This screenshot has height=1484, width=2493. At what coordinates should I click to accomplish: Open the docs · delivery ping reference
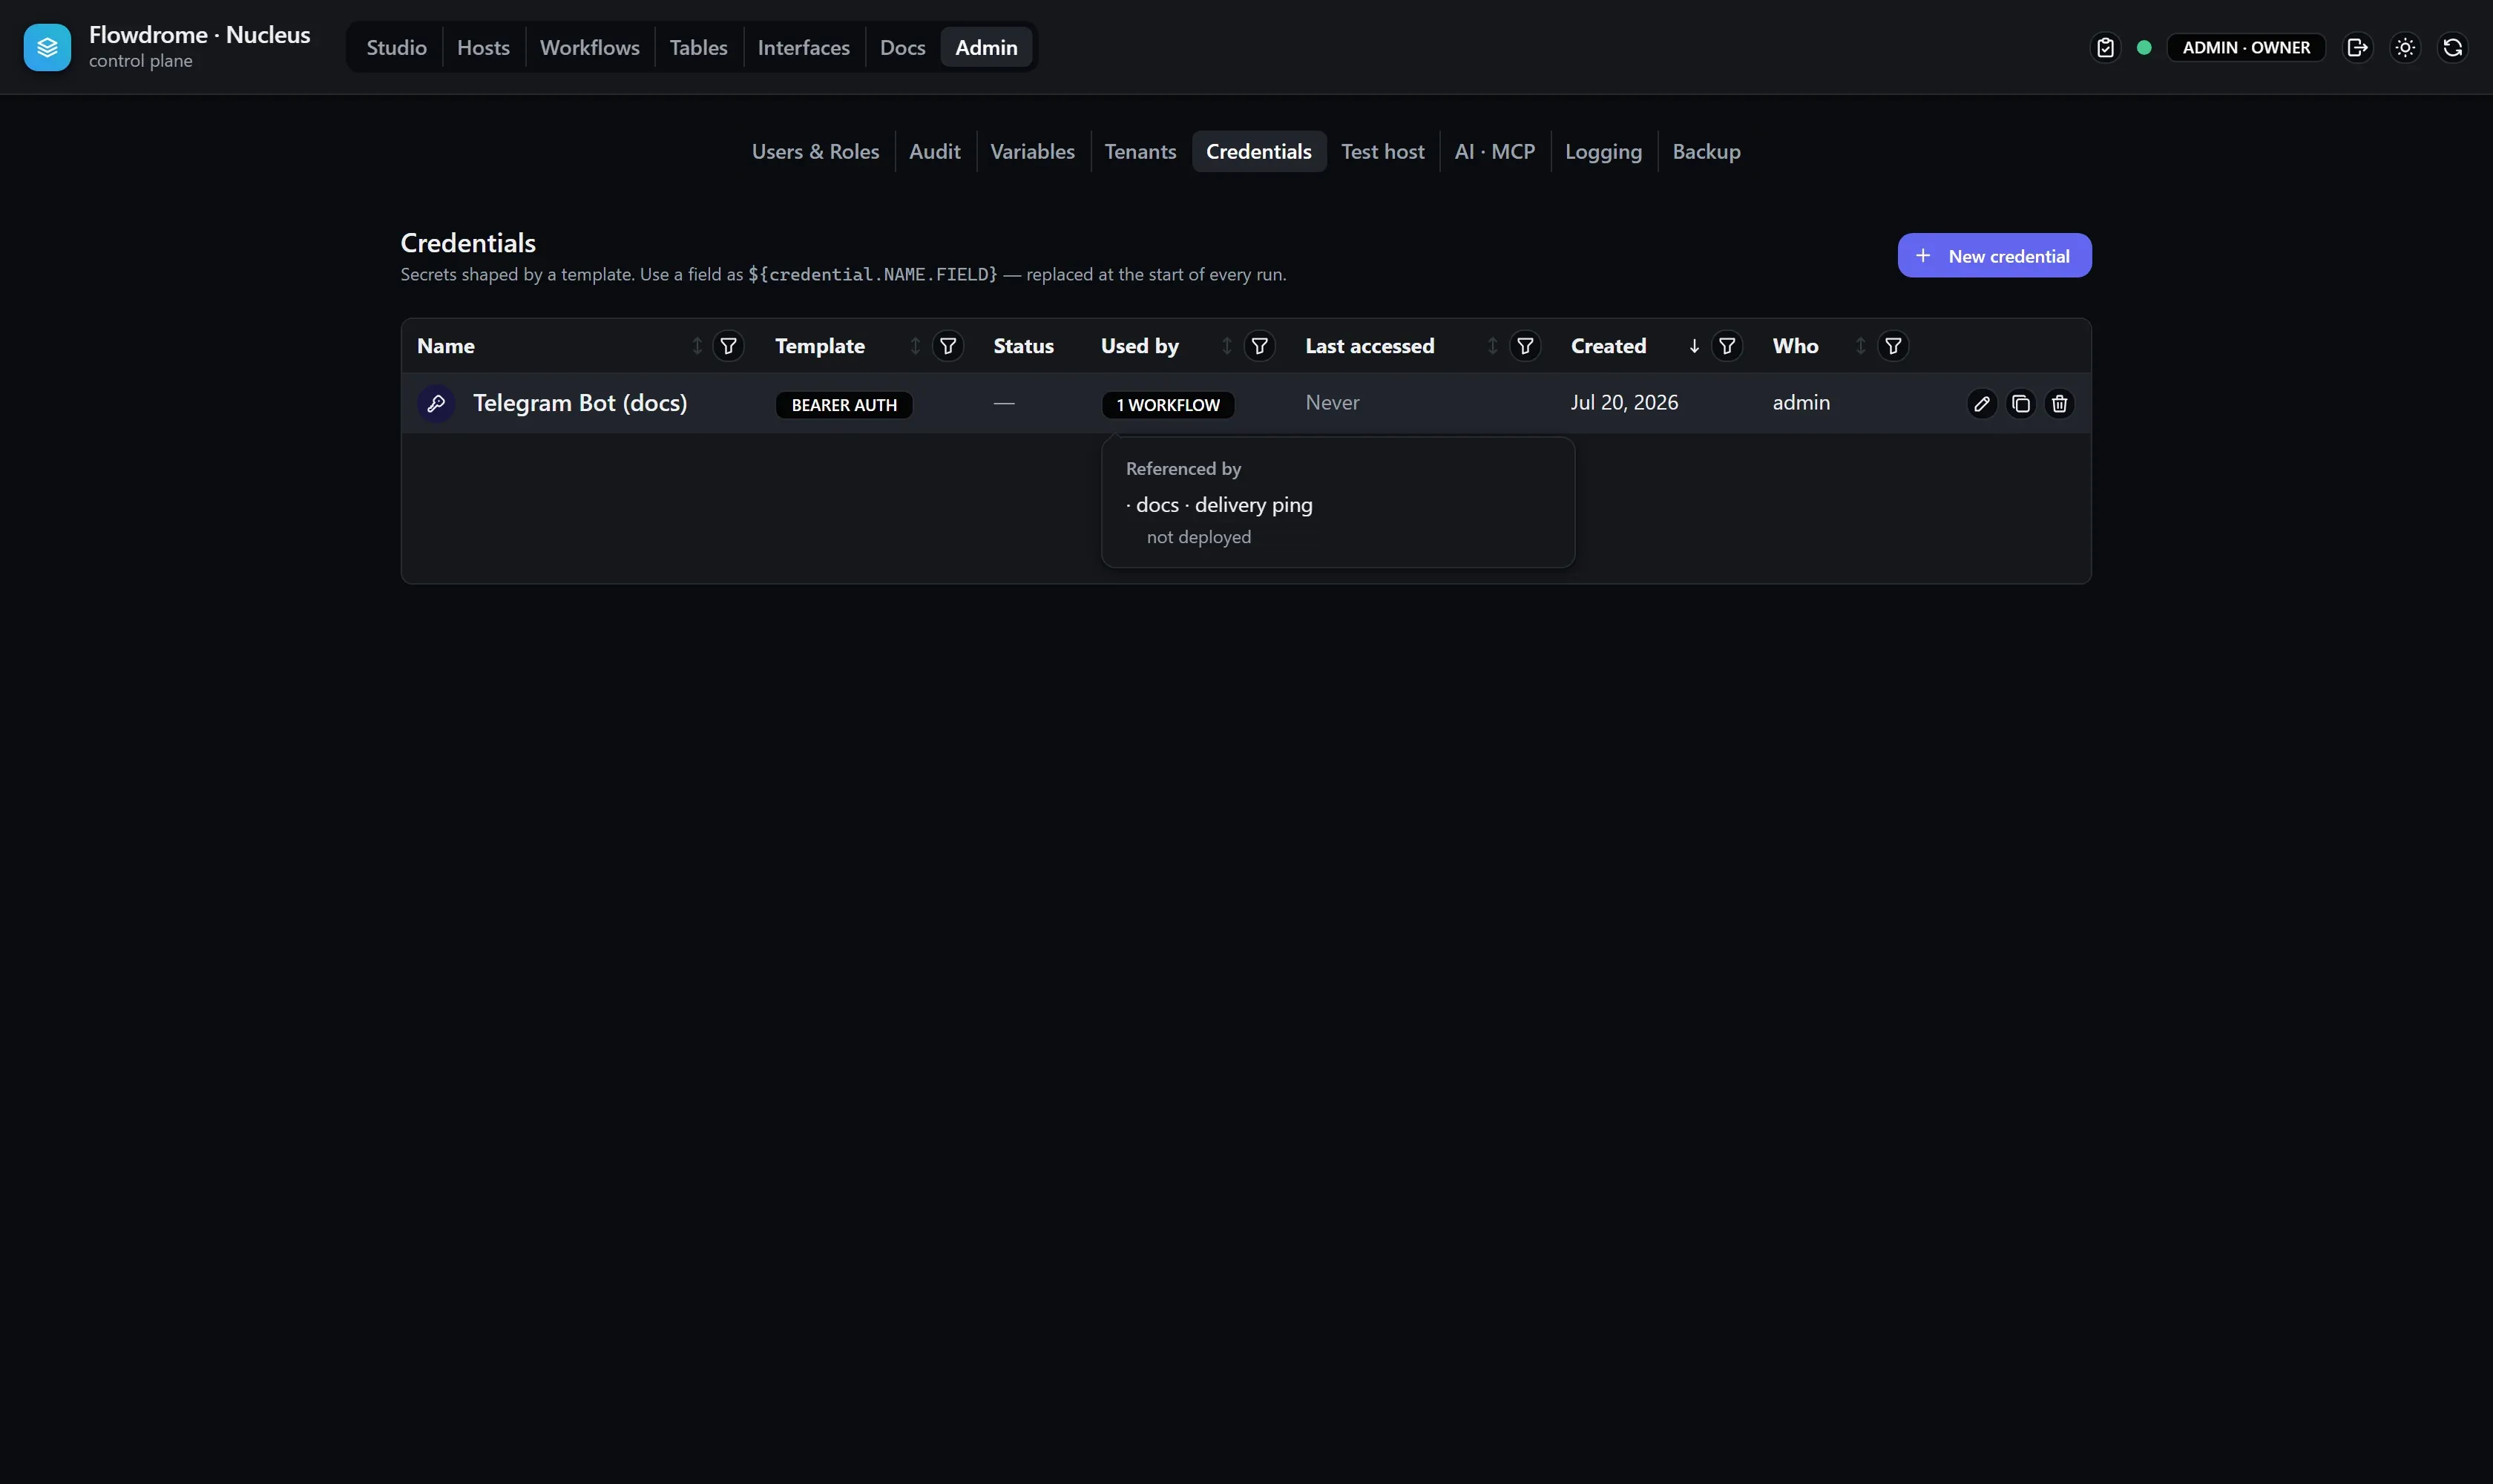[1224, 505]
